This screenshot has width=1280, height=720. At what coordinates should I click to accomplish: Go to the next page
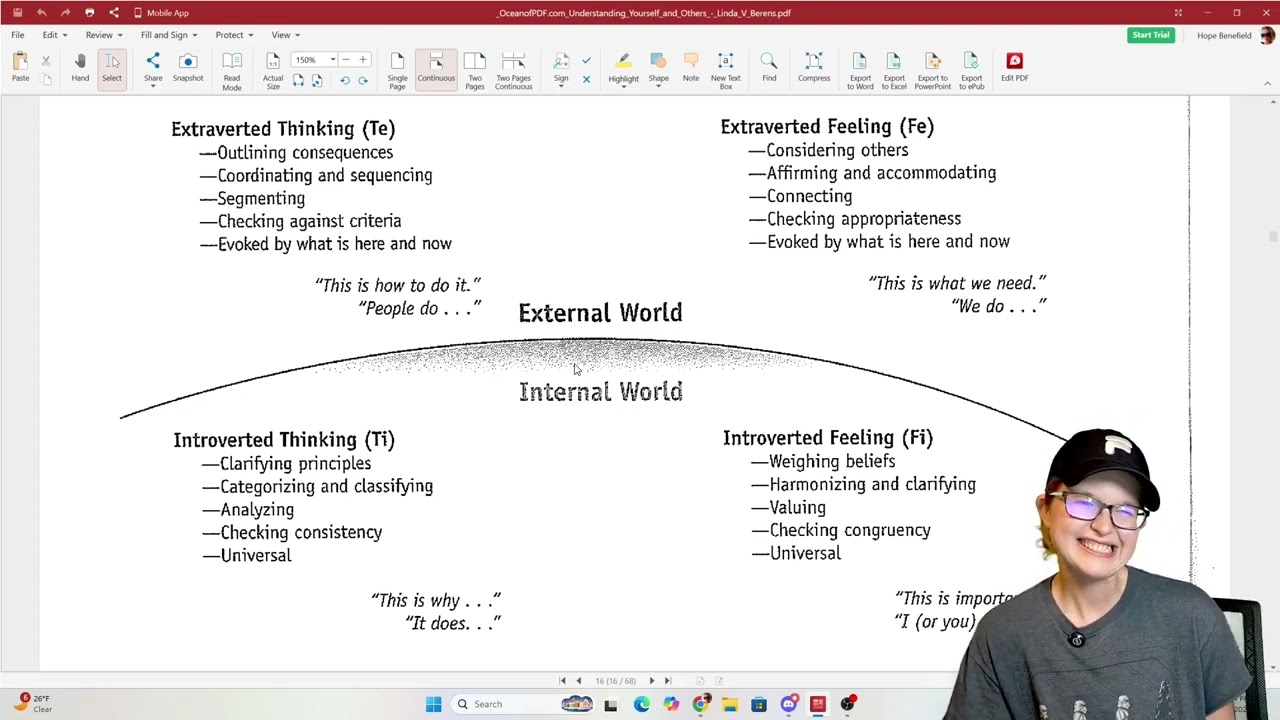tap(652, 681)
